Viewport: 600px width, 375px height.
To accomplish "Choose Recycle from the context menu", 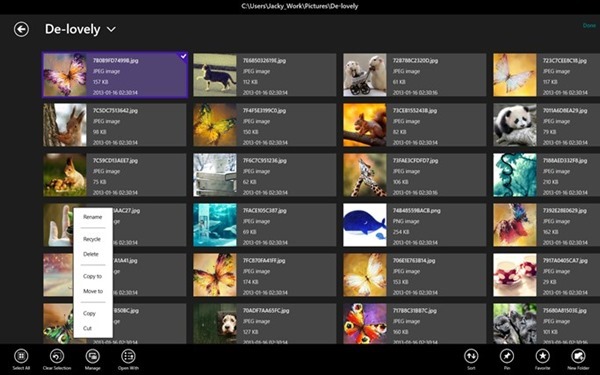I will tap(92, 239).
